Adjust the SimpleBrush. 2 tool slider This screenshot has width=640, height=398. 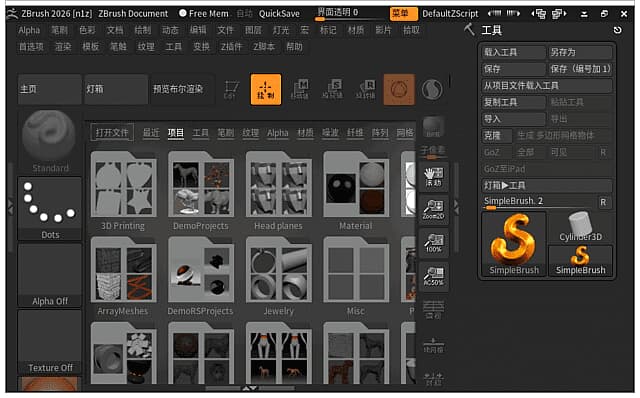tap(539, 202)
